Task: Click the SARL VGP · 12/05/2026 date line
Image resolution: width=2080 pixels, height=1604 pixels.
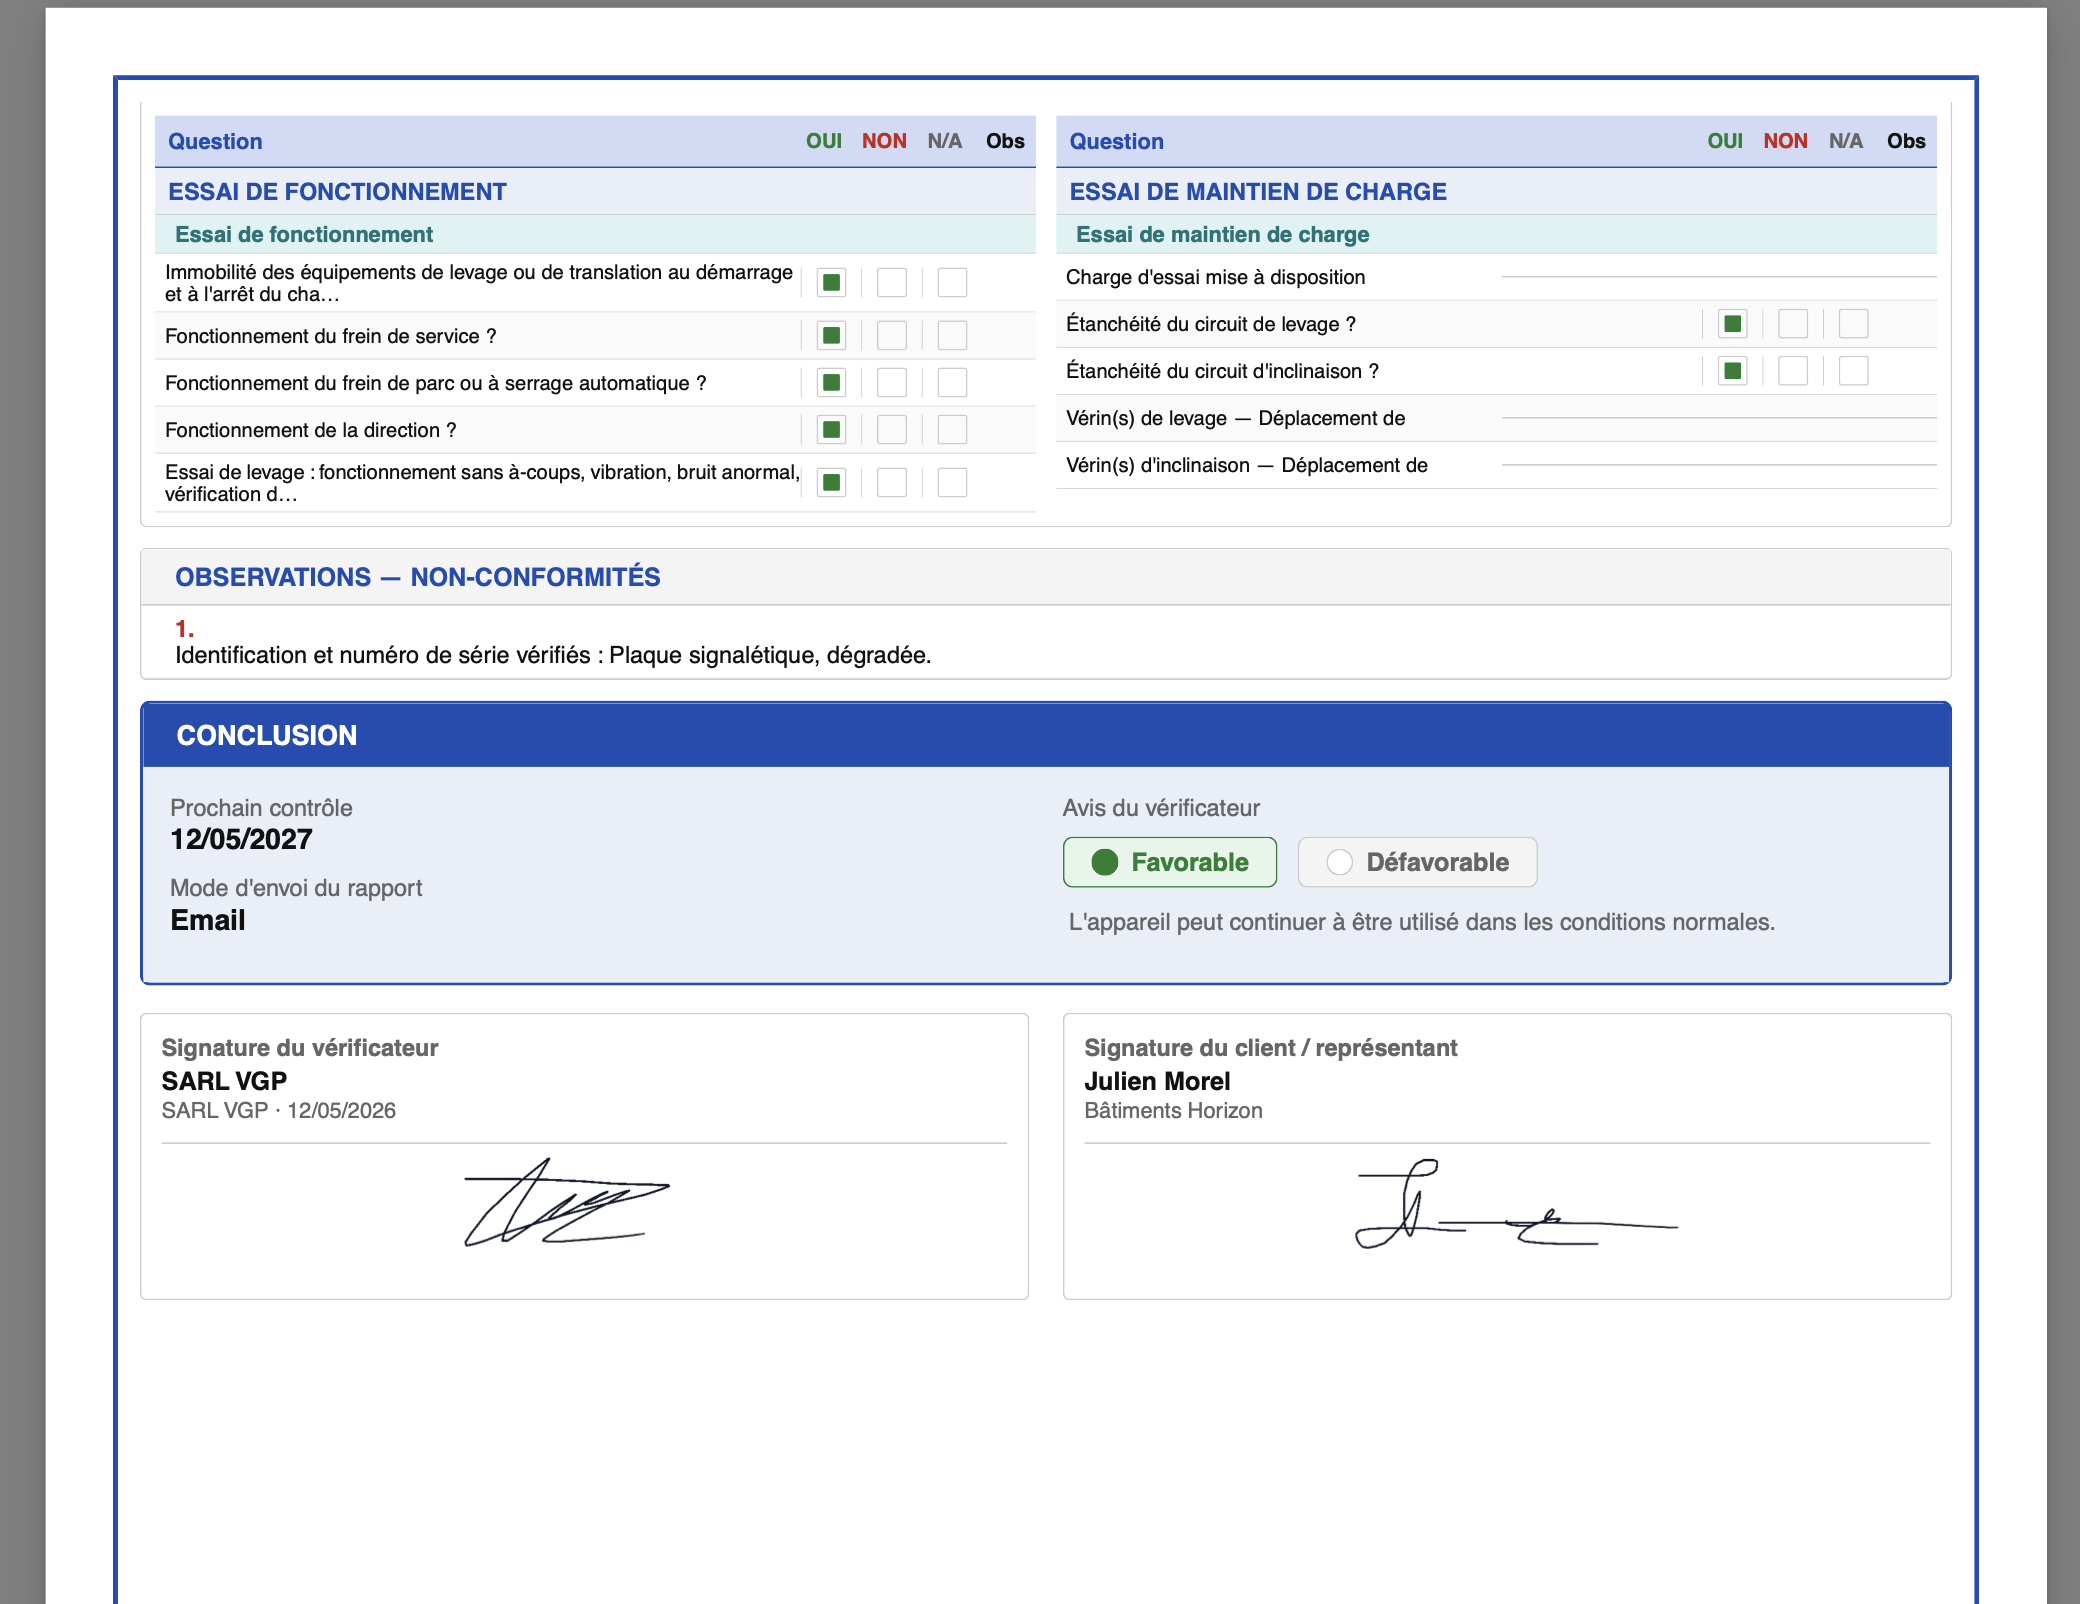Action: [279, 1110]
